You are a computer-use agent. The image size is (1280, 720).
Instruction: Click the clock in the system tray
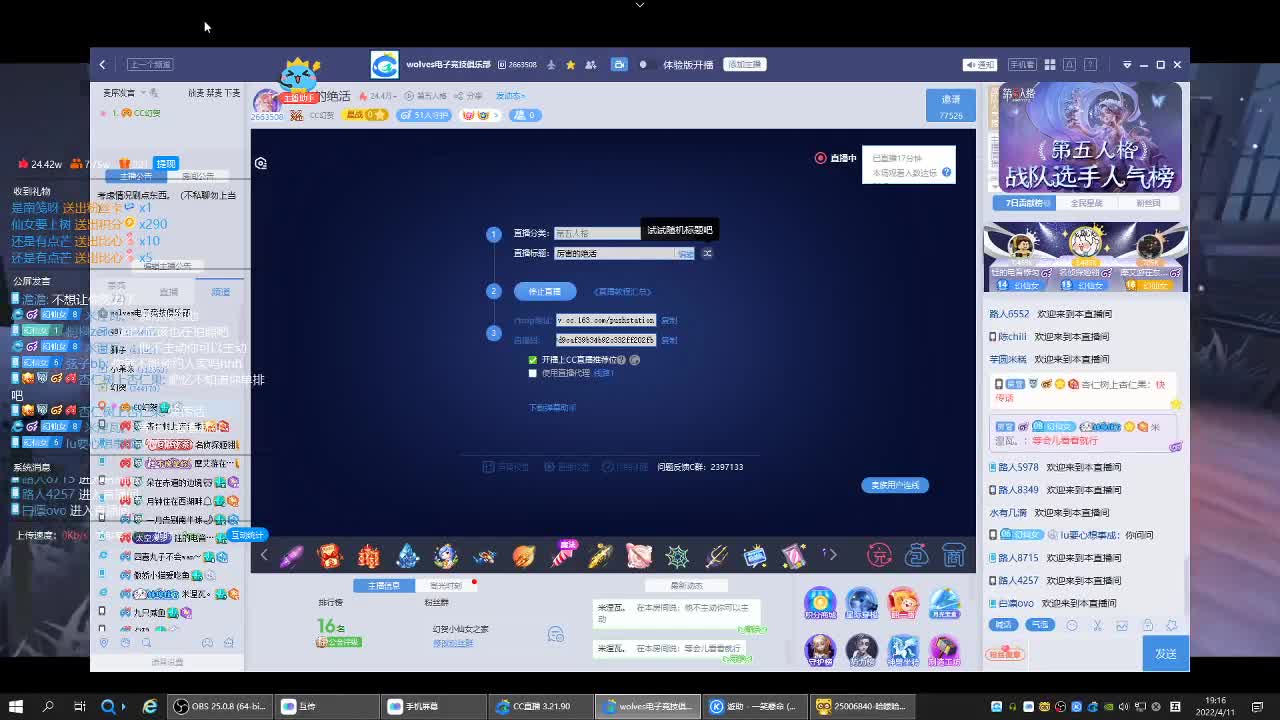1216,707
